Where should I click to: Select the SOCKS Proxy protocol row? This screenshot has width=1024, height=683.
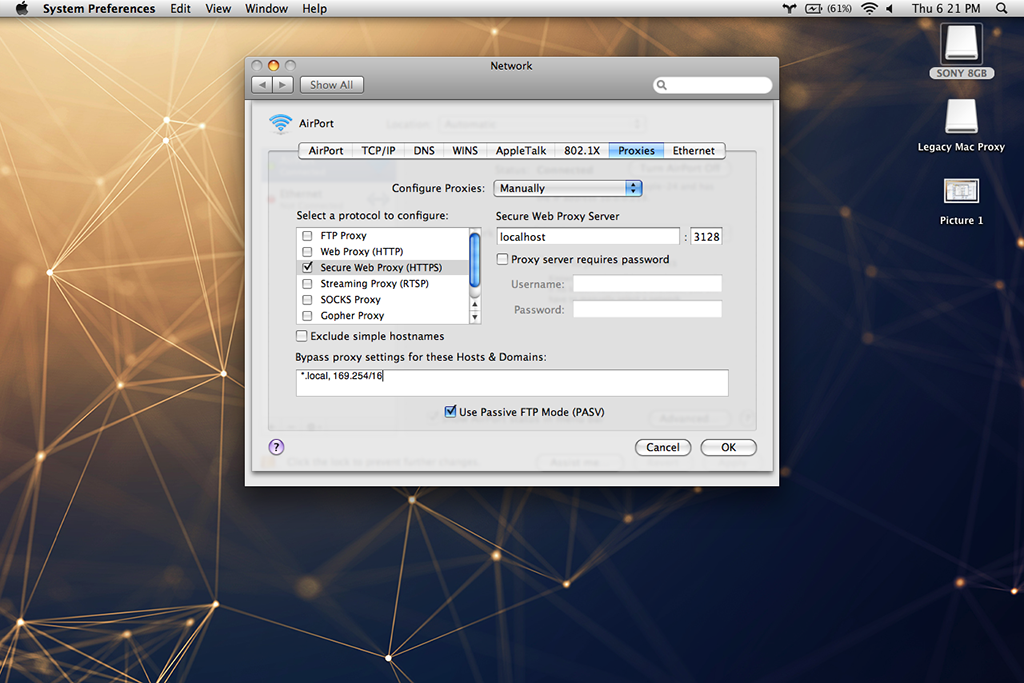click(x=383, y=300)
